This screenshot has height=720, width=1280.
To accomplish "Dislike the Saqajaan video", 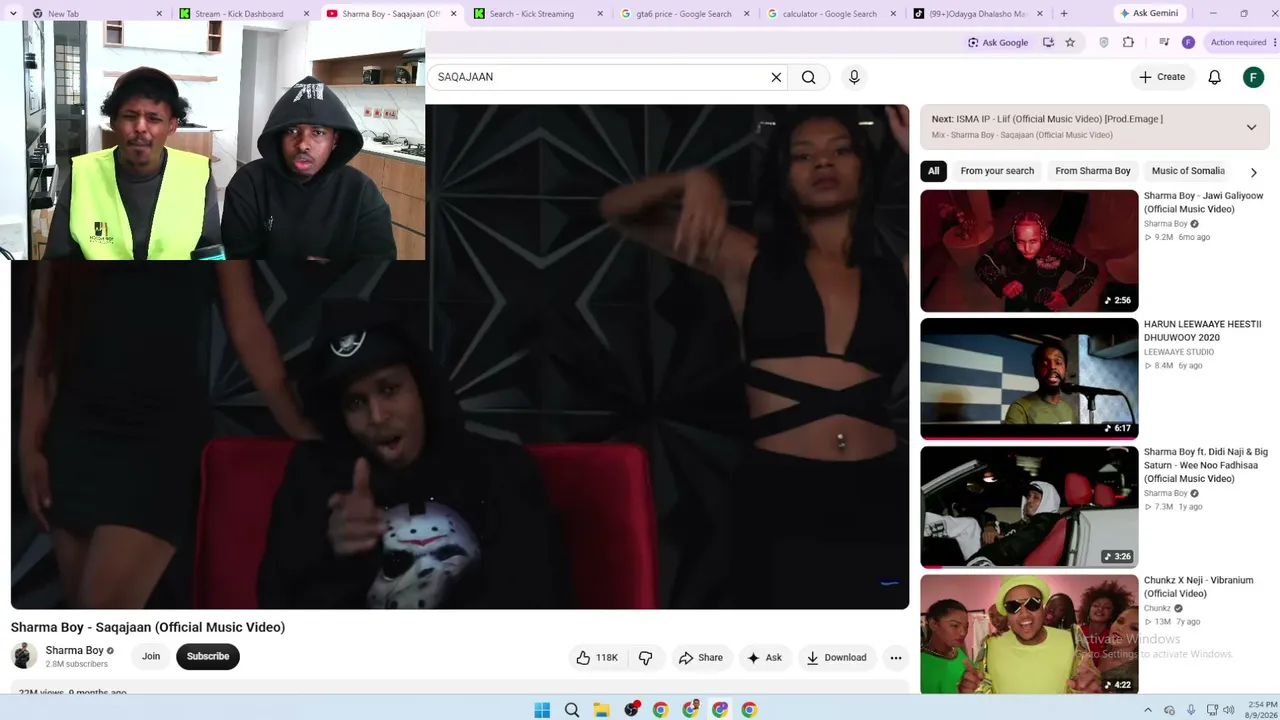I will coord(645,657).
